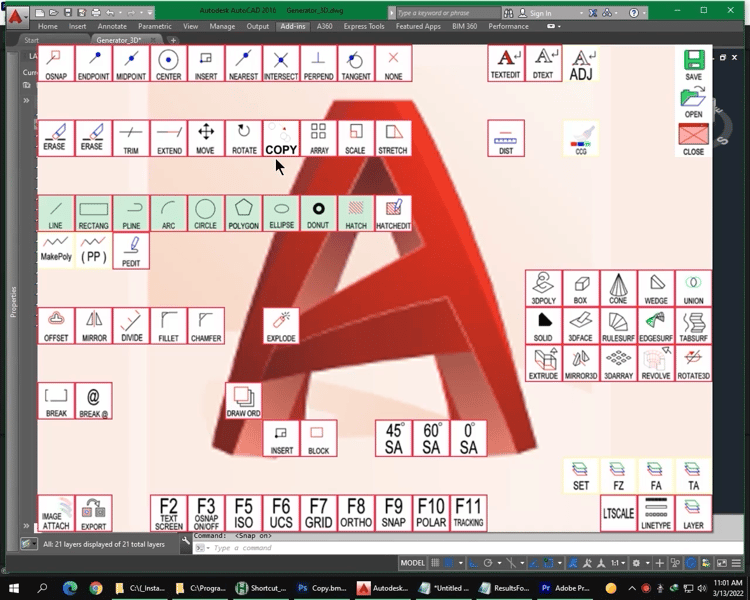
Task: Expand the annotation scale 1:1 dropdown
Action: [x=623, y=563]
